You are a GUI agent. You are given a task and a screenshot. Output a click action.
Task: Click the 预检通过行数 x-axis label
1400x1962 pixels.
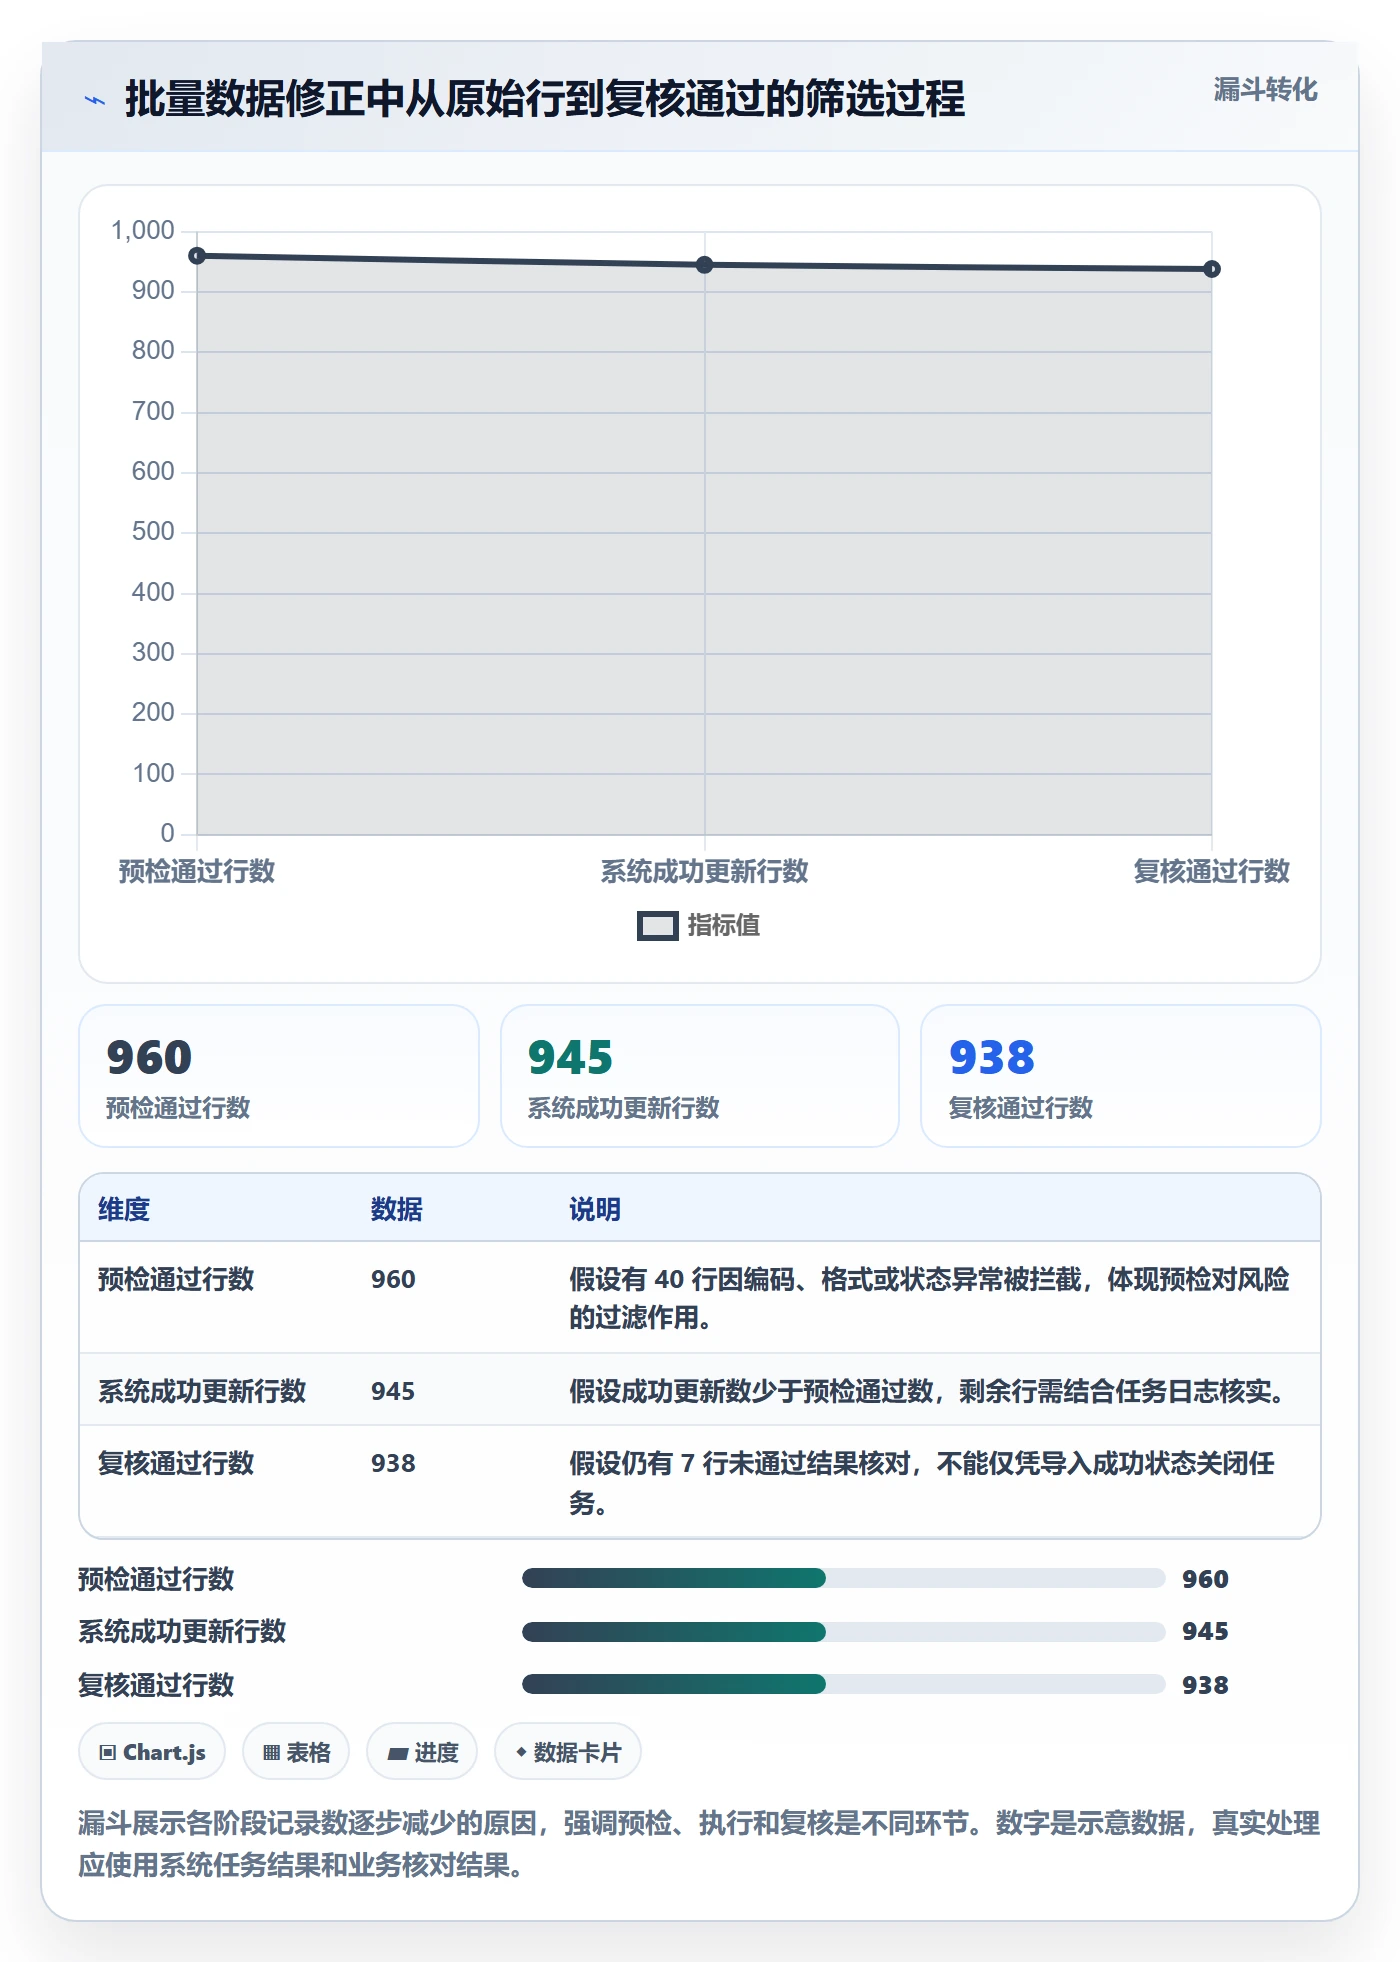coord(197,871)
